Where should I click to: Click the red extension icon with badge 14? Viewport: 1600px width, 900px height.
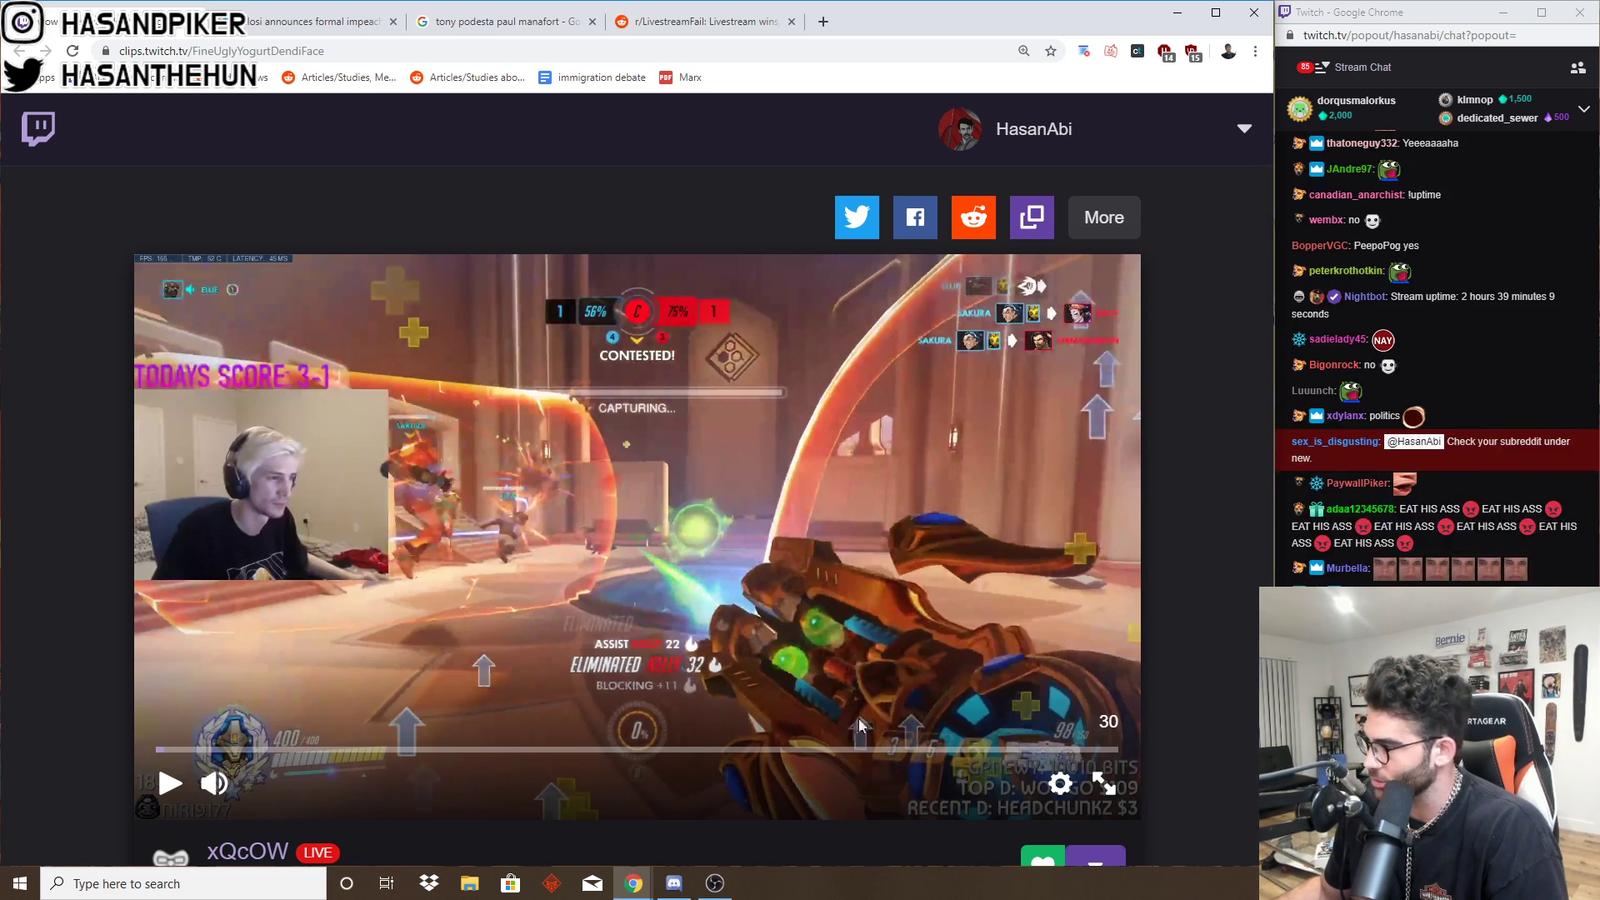point(1165,52)
